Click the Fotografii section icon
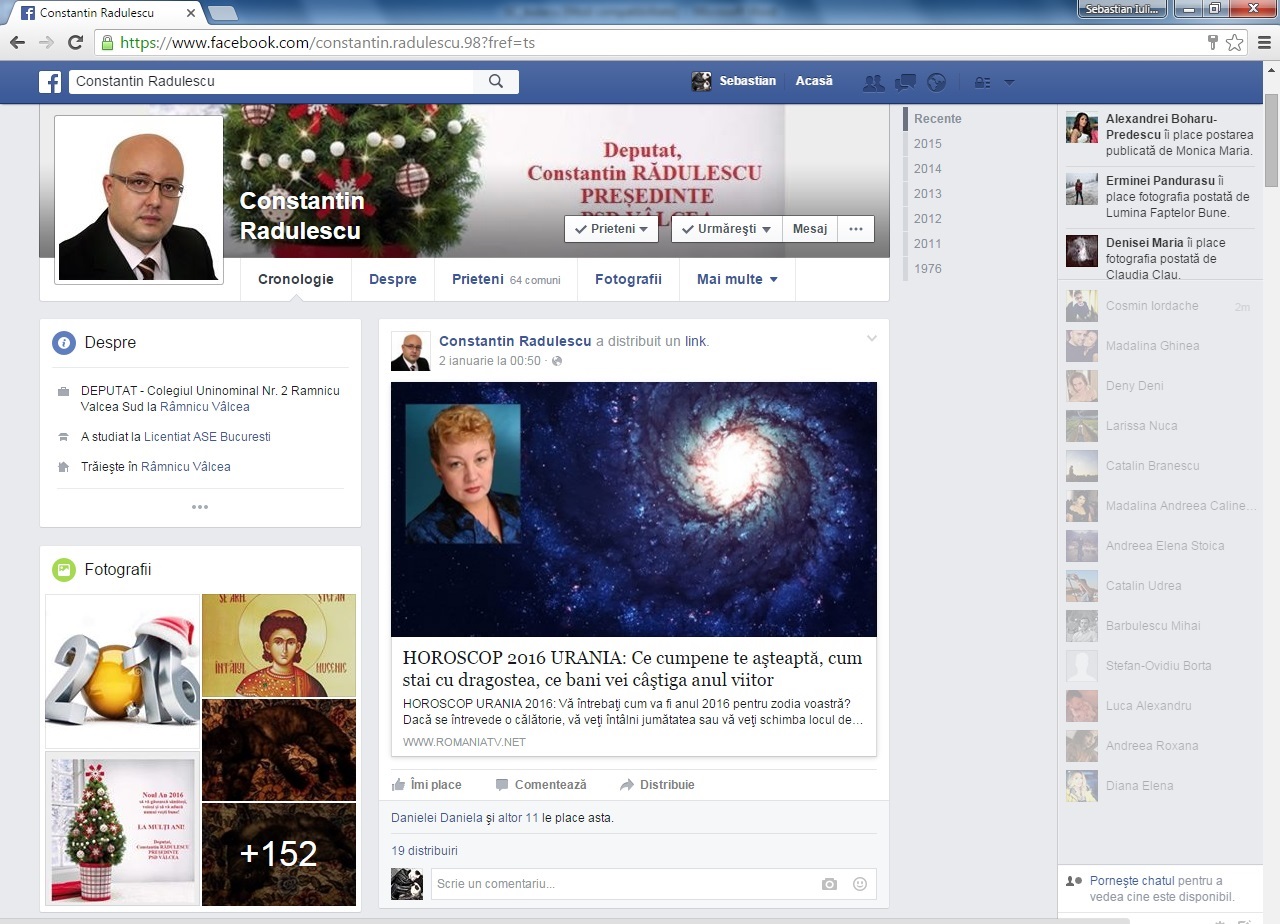This screenshot has height=924, width=1280. [64, 570]
